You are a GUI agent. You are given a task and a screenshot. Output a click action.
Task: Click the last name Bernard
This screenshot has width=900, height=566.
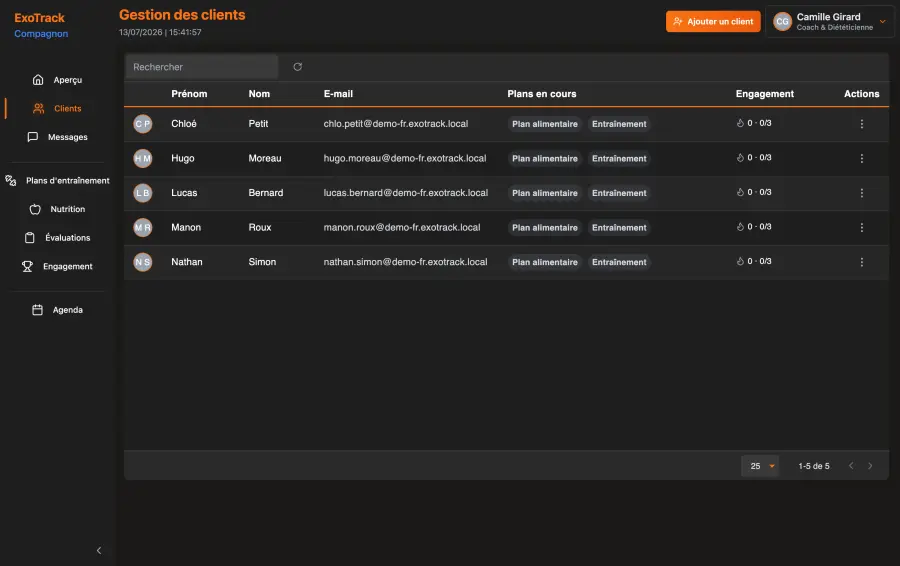[x=266, y=193]
